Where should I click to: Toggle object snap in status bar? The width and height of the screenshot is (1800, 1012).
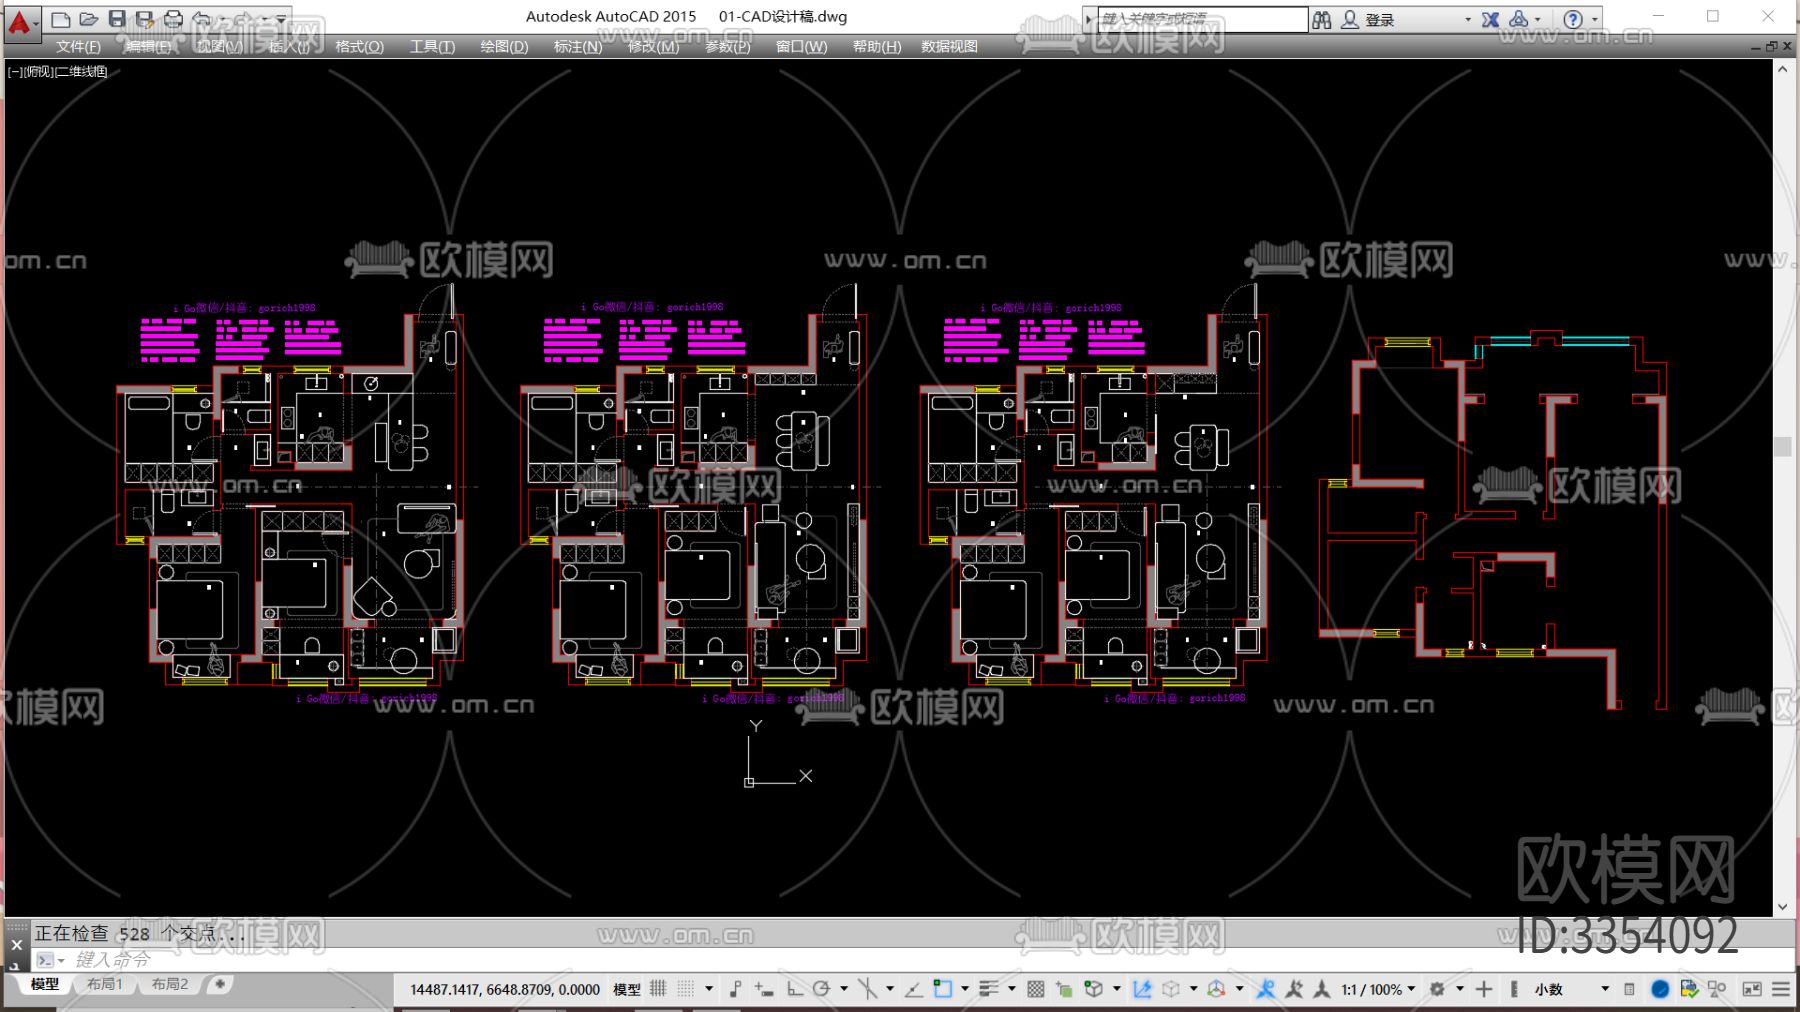coord(942,989)
